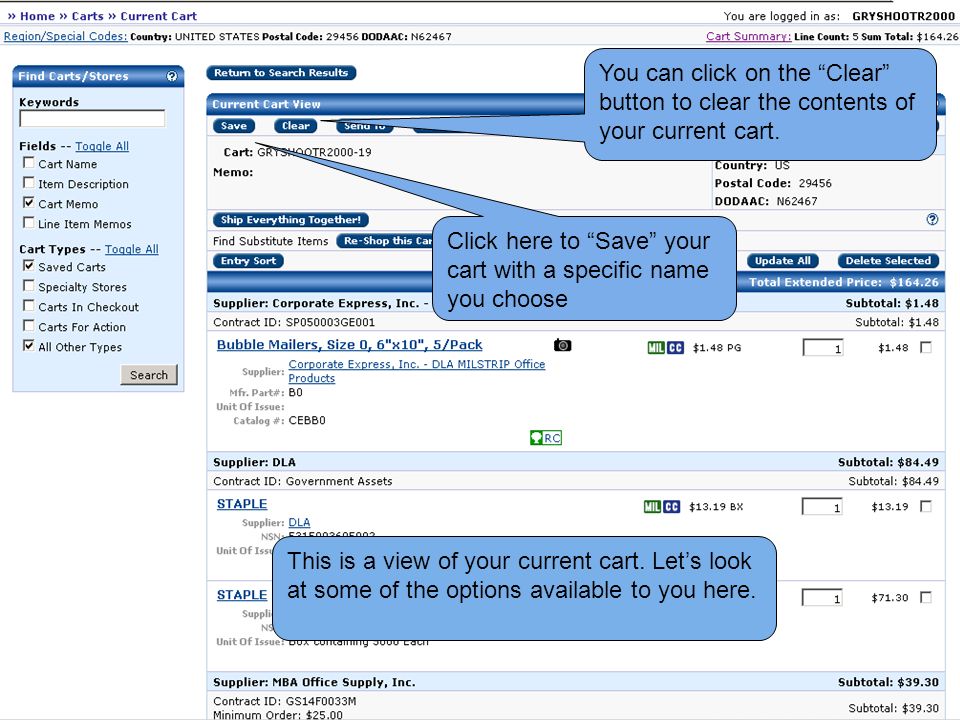This screenshot has width=960, height=720.
Task: Select checkbox for $71.30 STAPLE item
Action: click(926, 597)
